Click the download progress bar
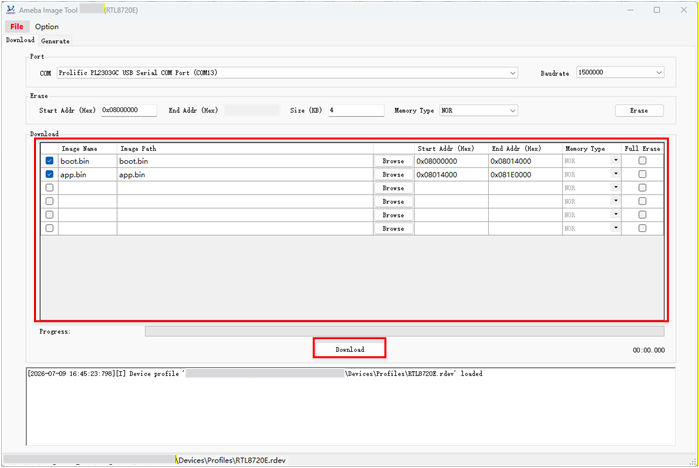 click(x=404, y=331)
